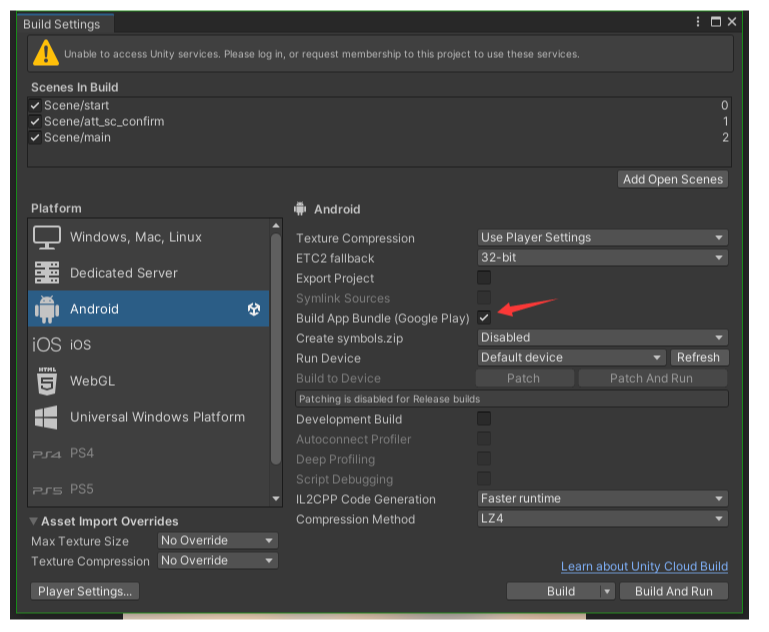Screen dimensions: 769x632
Task: Open the three-dot window options menu
Action: pyautogui.click(x=698, y=22)
